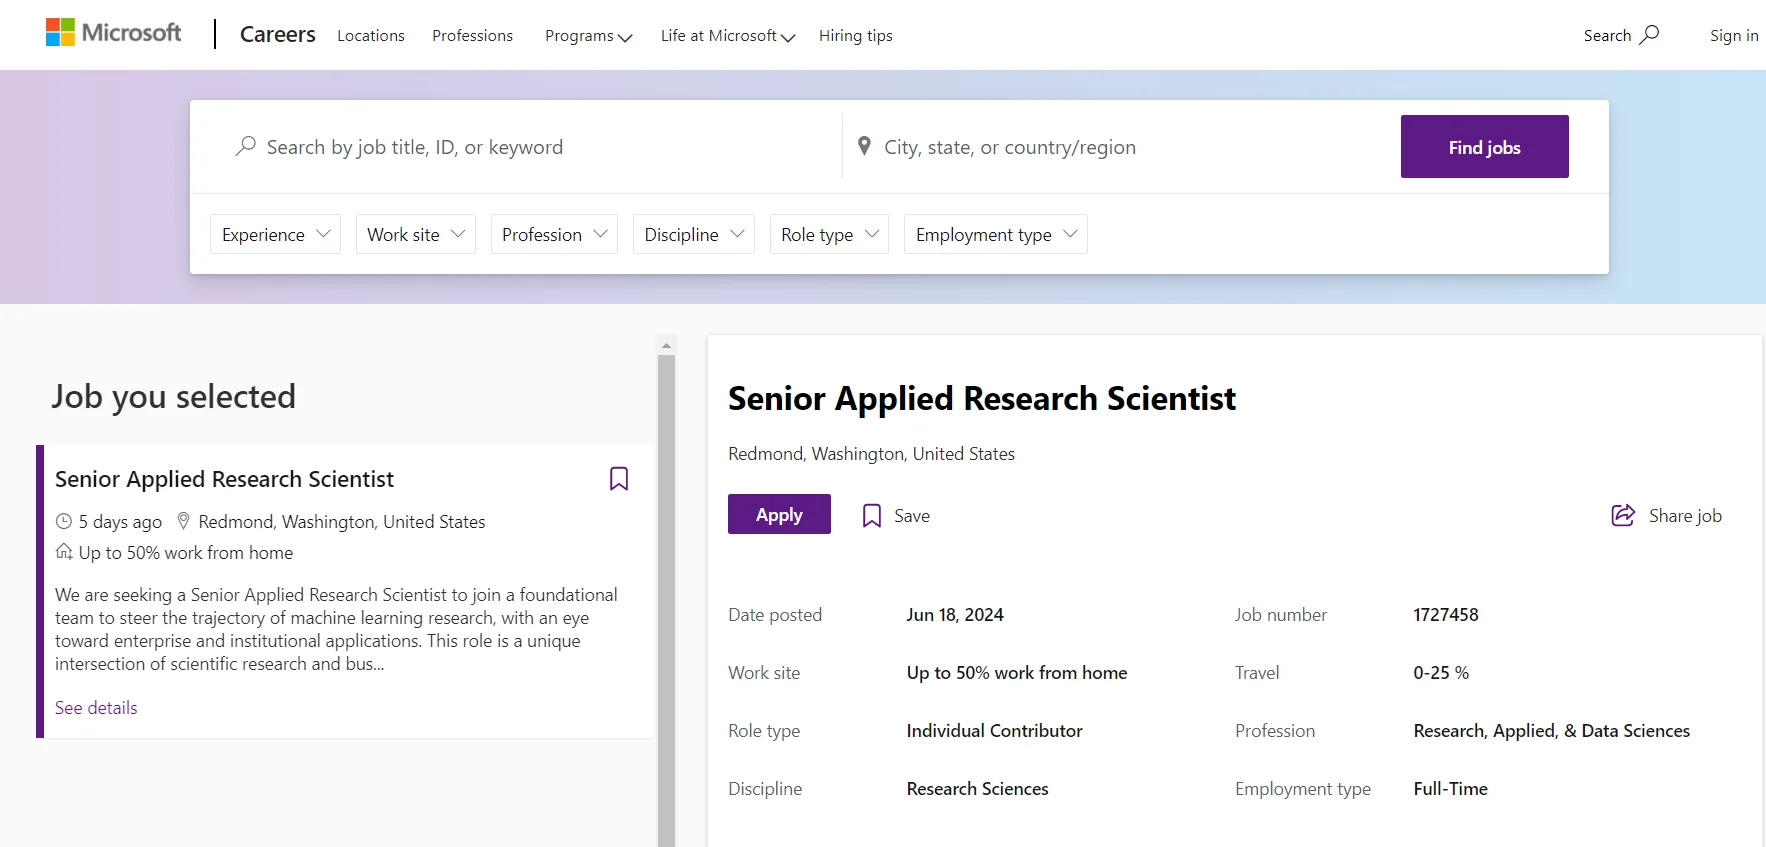Screen dimensions: 1766x847
Task: Click the travel value 0-25 %
Action: 1441,673
